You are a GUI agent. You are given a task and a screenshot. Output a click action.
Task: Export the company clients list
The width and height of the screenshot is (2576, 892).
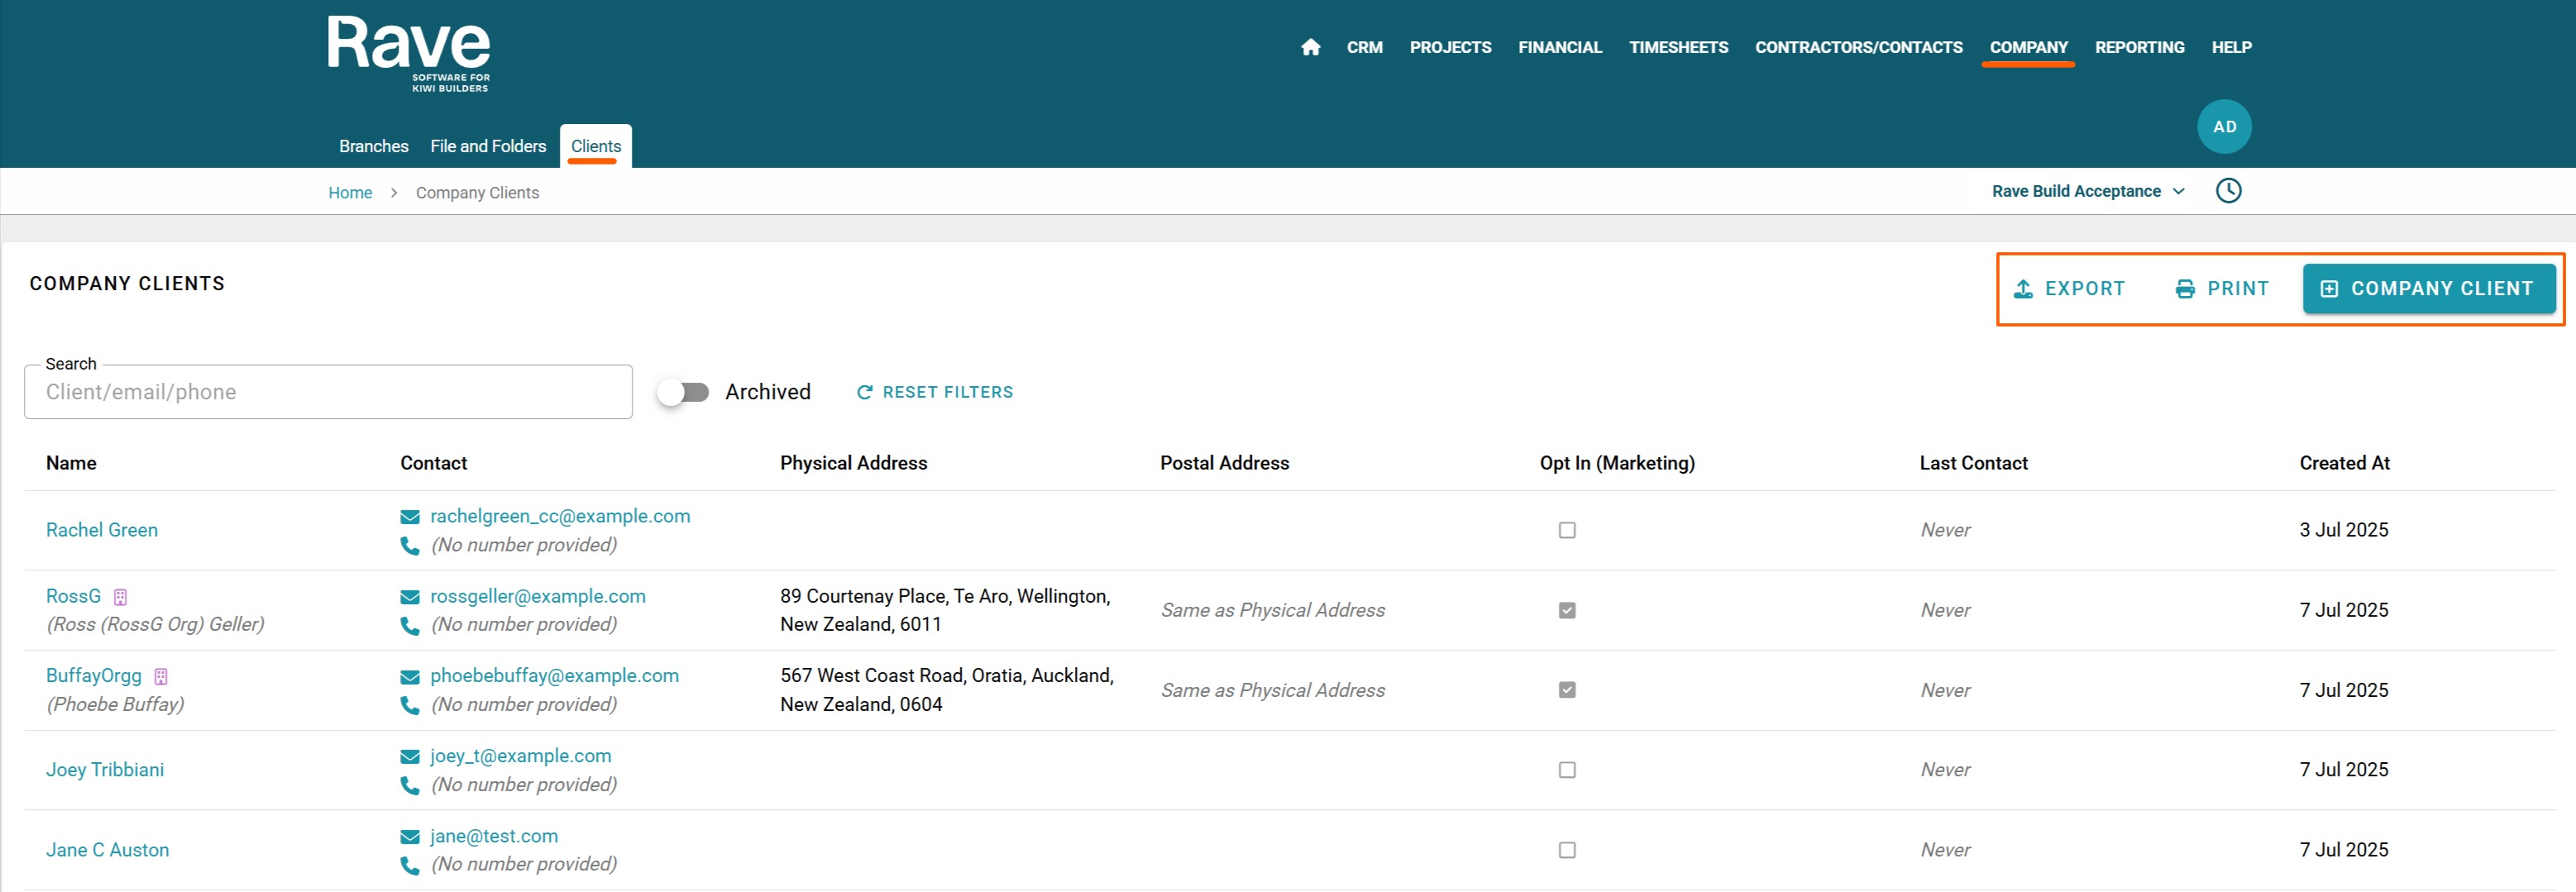(x=2069, y=289)
